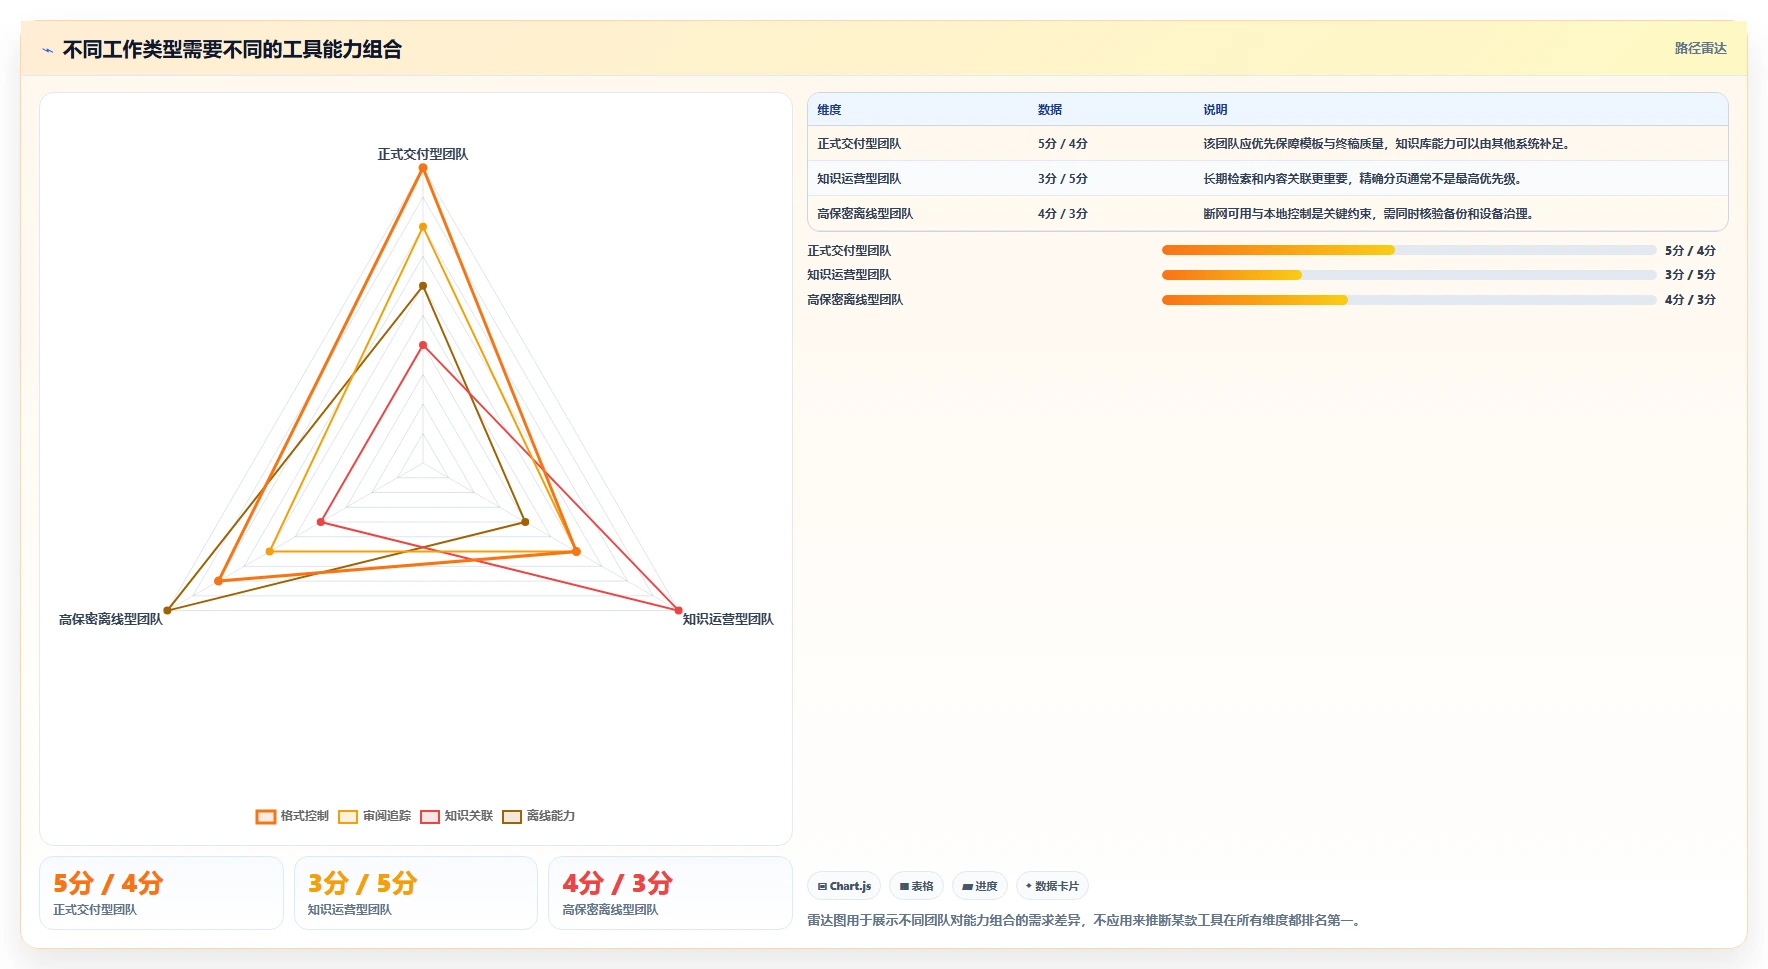
Task: Click the 正式交付型团队 progress bar
Action: 1409,250
